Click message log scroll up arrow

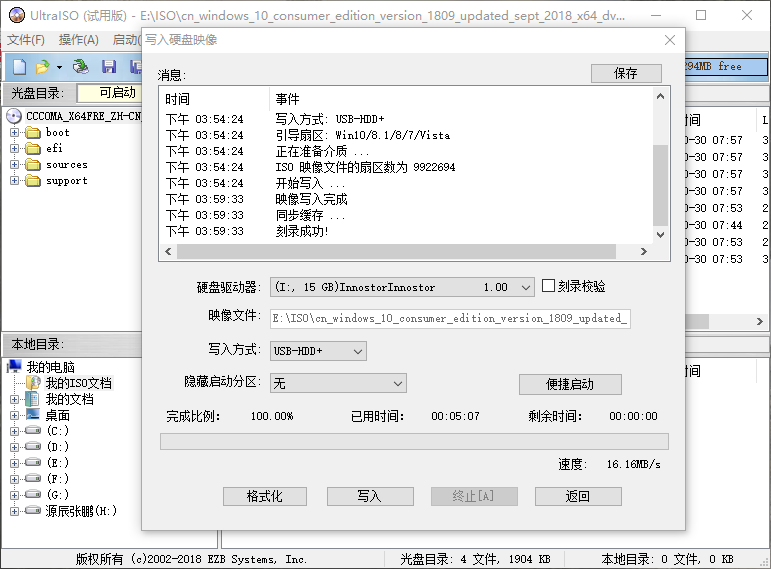click(660, 96)
